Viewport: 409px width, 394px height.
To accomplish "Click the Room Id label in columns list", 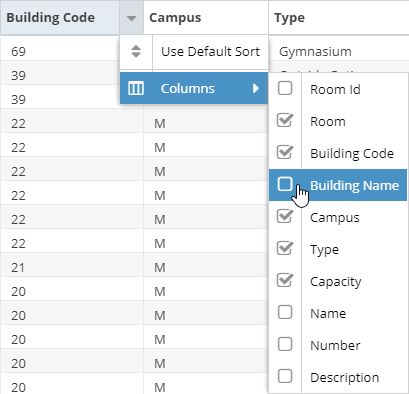I will point(335,89).
